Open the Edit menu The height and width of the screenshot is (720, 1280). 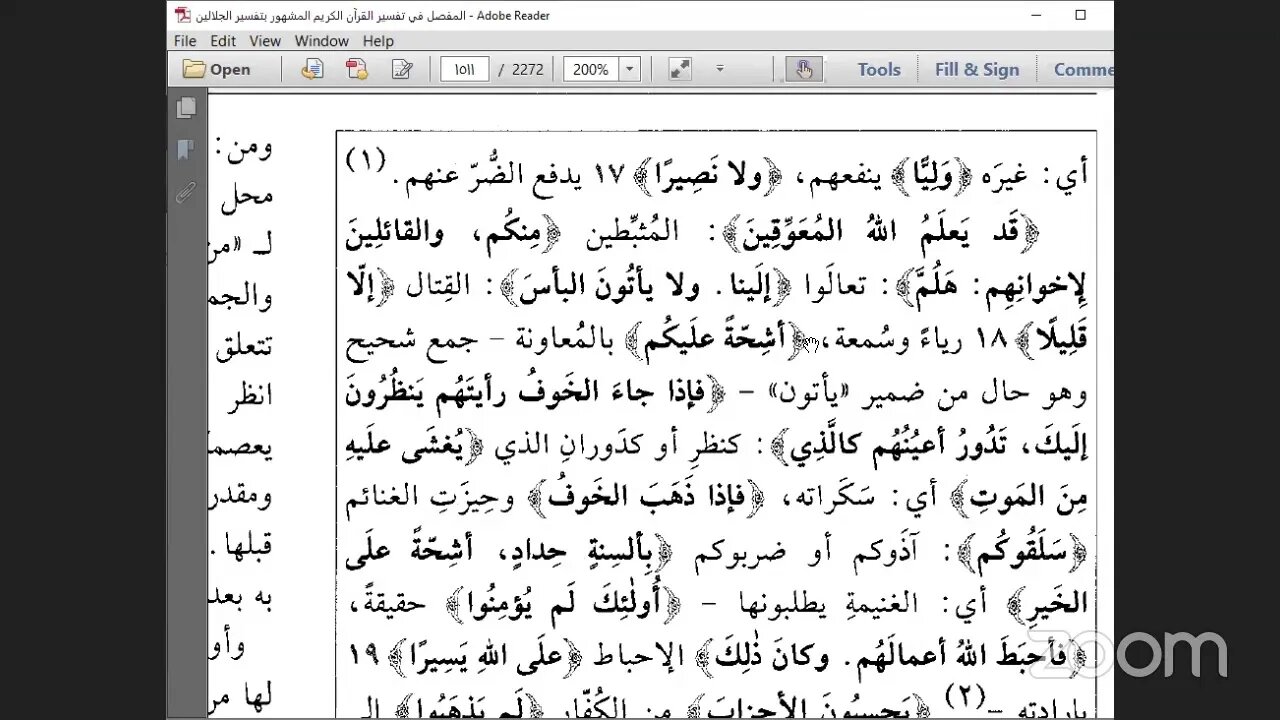tap(223, 41)
